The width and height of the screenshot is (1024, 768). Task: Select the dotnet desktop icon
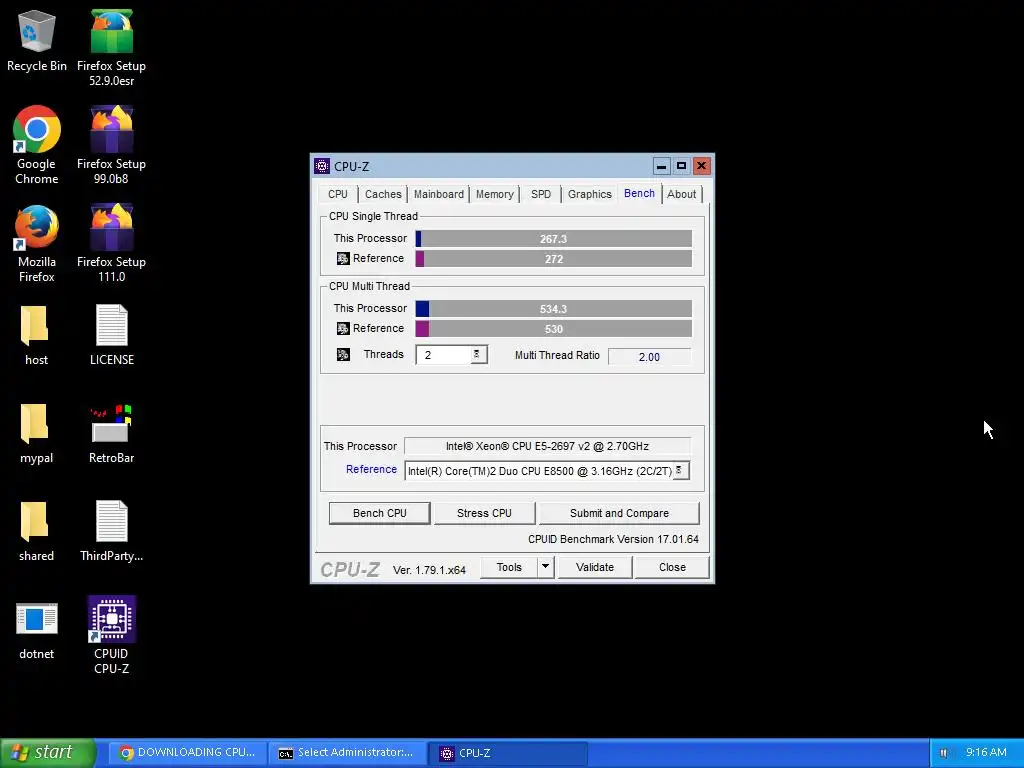click(x=37, y=630)
